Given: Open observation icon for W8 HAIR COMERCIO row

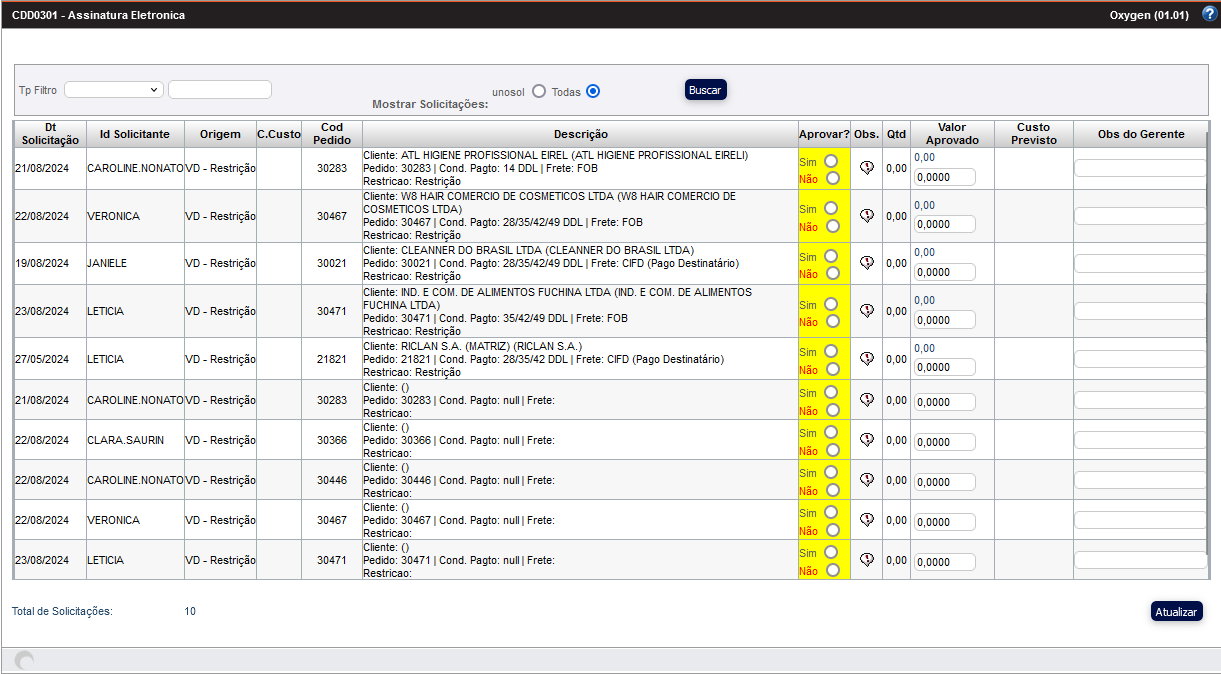Looking at the screenshot, I should point(867,216).
